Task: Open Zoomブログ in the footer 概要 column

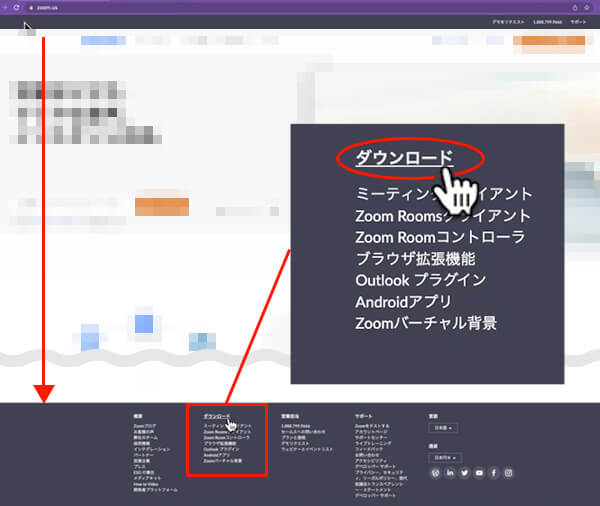Action: [145, 426]
